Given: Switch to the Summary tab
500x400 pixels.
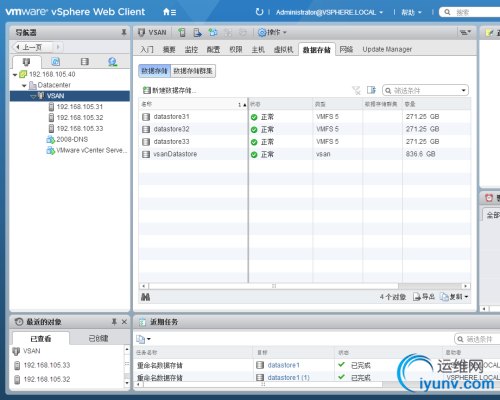Looking at the screenshot, I should click(x=169, y=50).
